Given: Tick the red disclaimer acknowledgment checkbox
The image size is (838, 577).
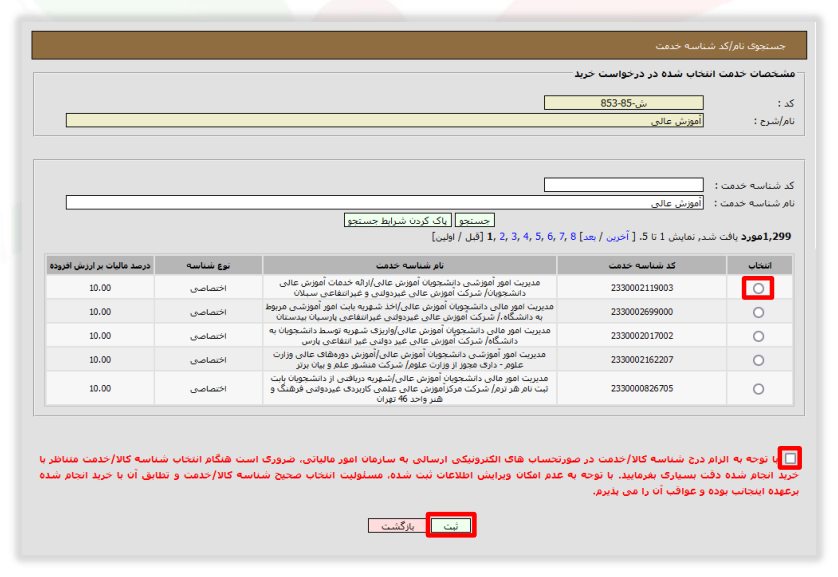Looking at the screenshot, I should point(790,458).
